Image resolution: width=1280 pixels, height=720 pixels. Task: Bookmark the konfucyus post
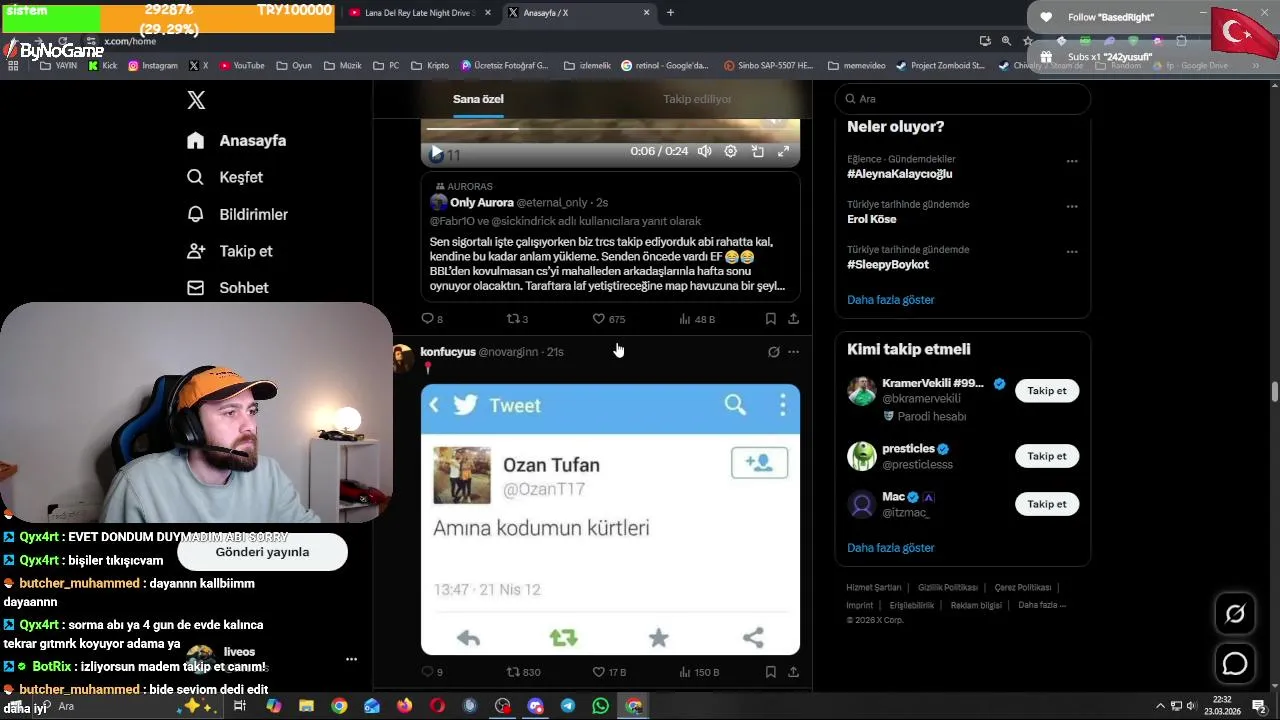tap(770, 672)
